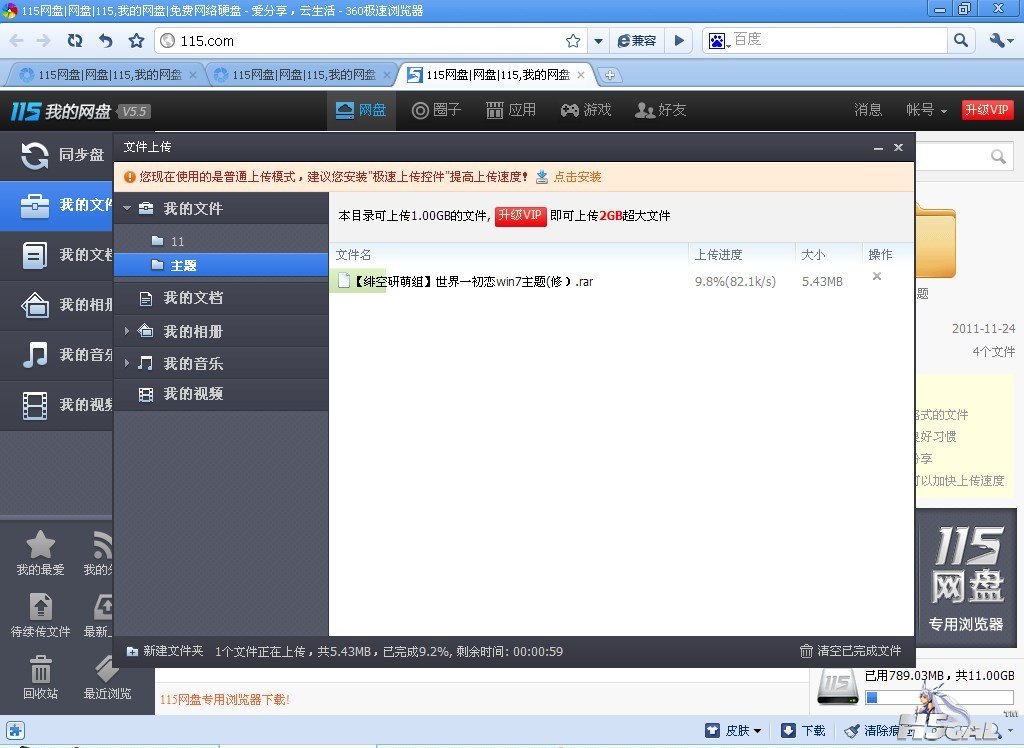The width and height of the screenshot is (1024, 748).
Task: Click 清空已完成文件 at the bottom of the dialog
Action: 850,651
